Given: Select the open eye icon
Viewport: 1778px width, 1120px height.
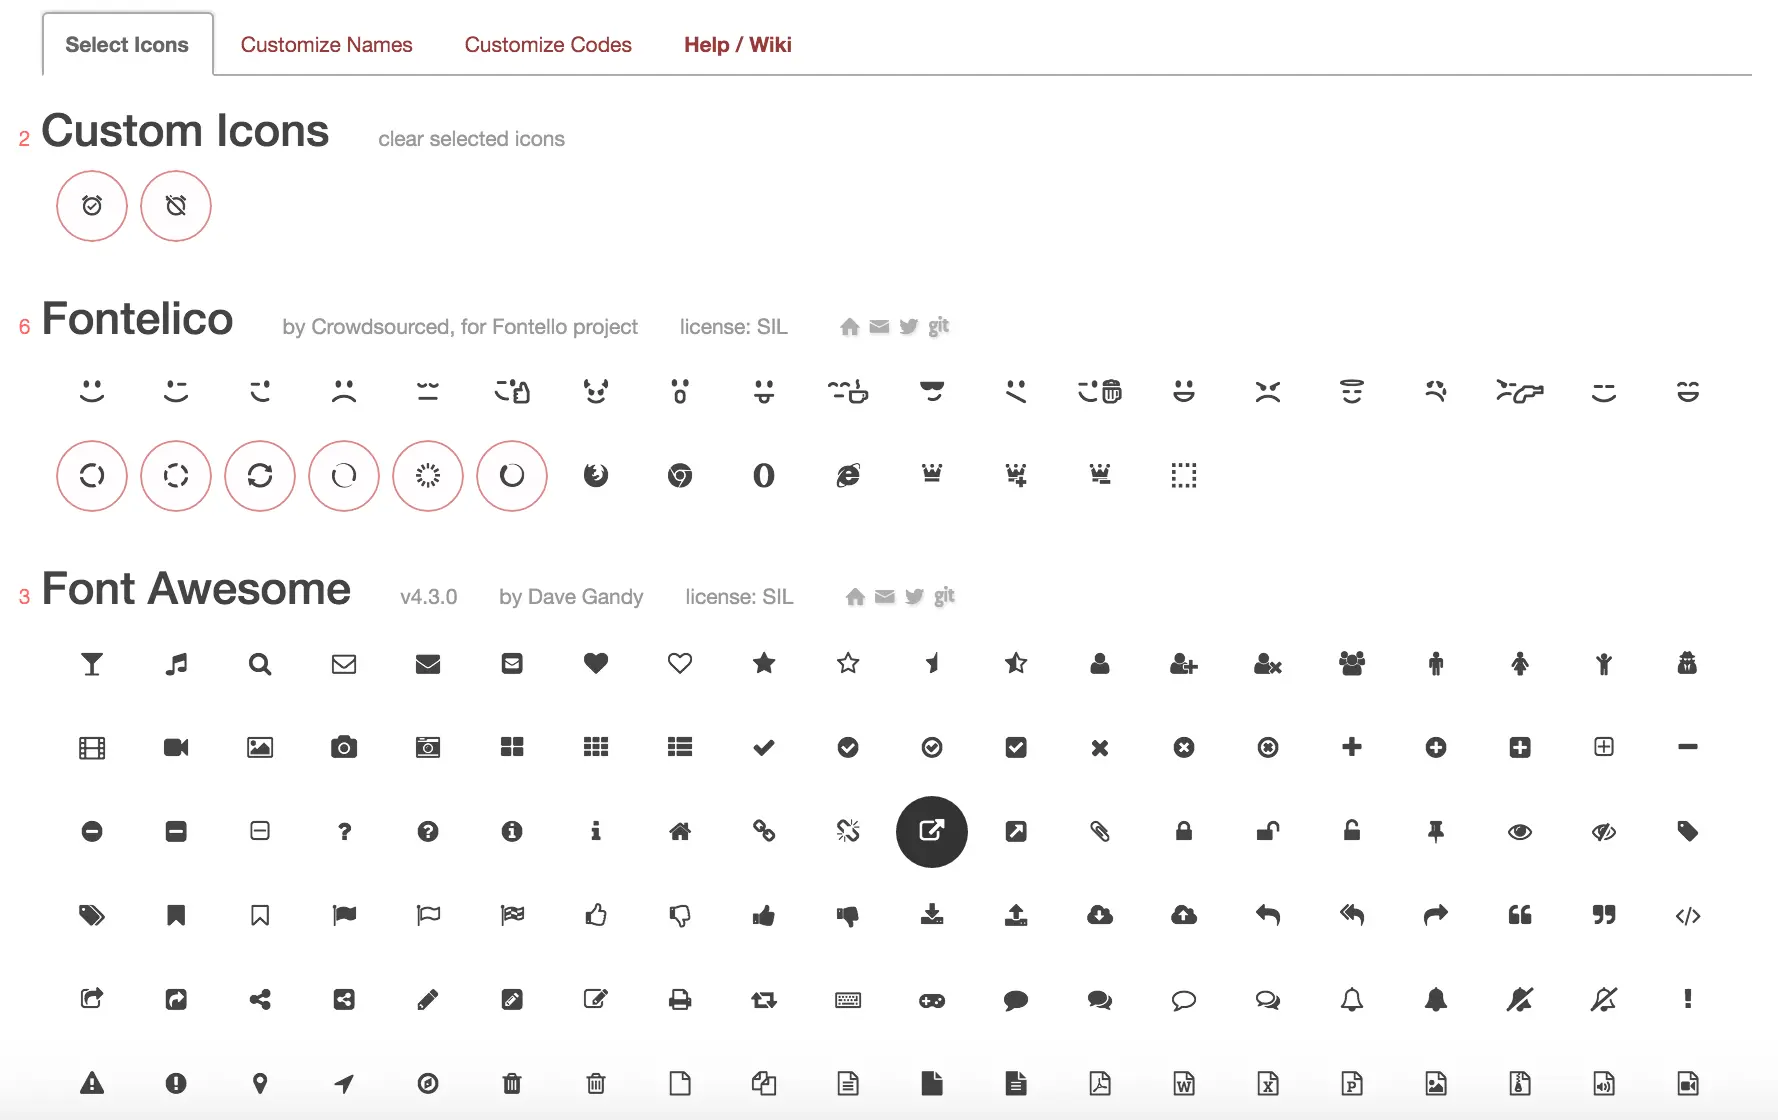Looking at the screenshot, I should [x=1520, y=832].
